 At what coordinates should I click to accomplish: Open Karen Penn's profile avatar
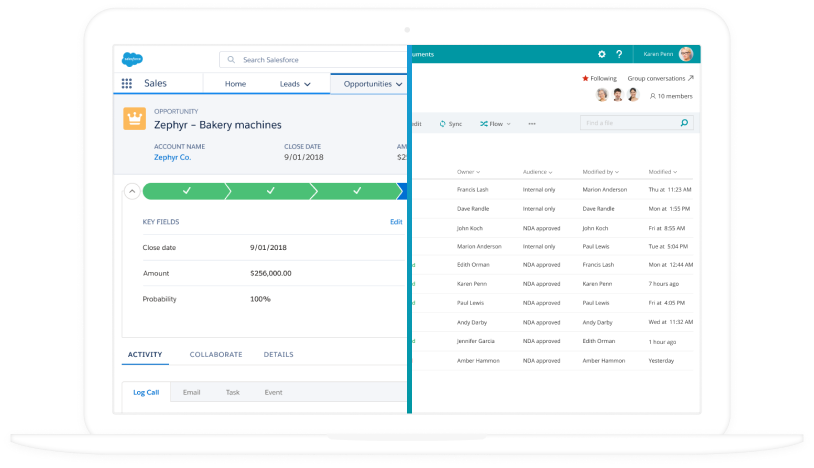686,54
